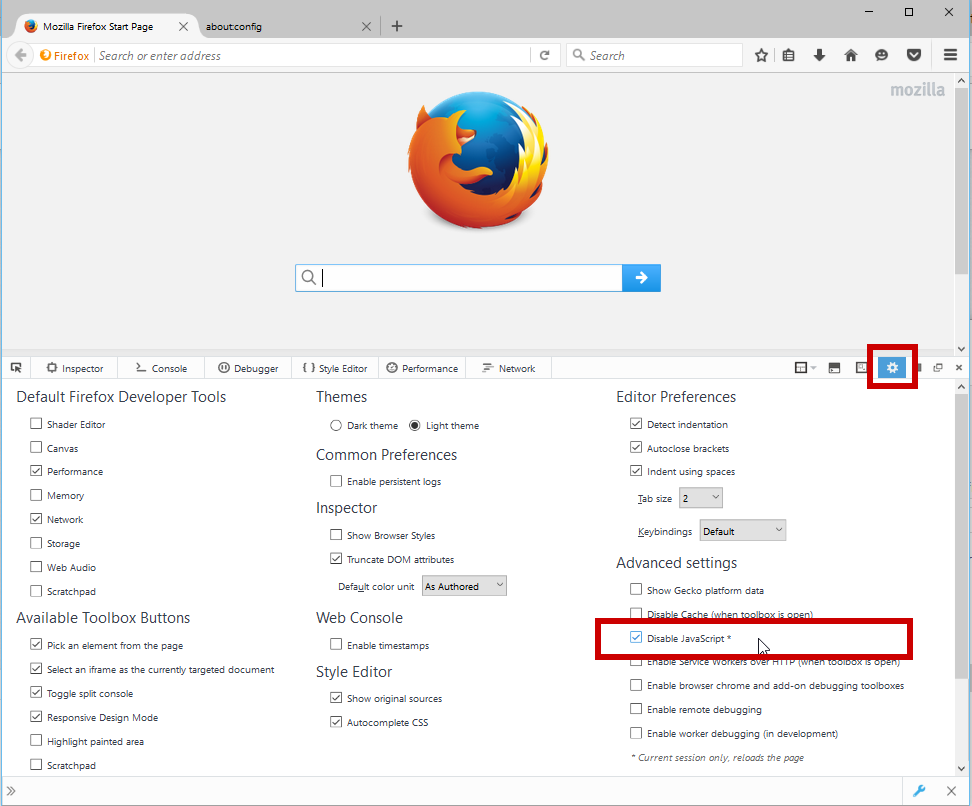
Task: Enable the Storage tool checkbox
Action: [x=36, y=542]
